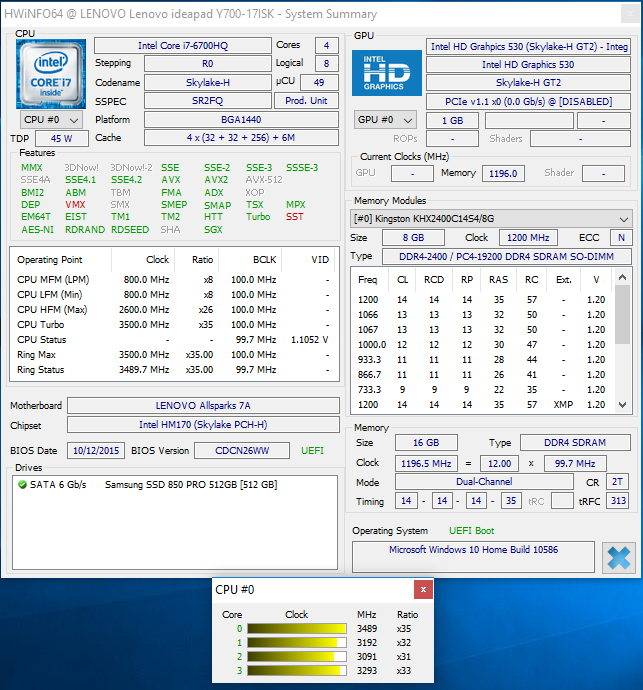Click the CDCN26WW BIOS version field

pyautogui.click(x=242, y=451)
